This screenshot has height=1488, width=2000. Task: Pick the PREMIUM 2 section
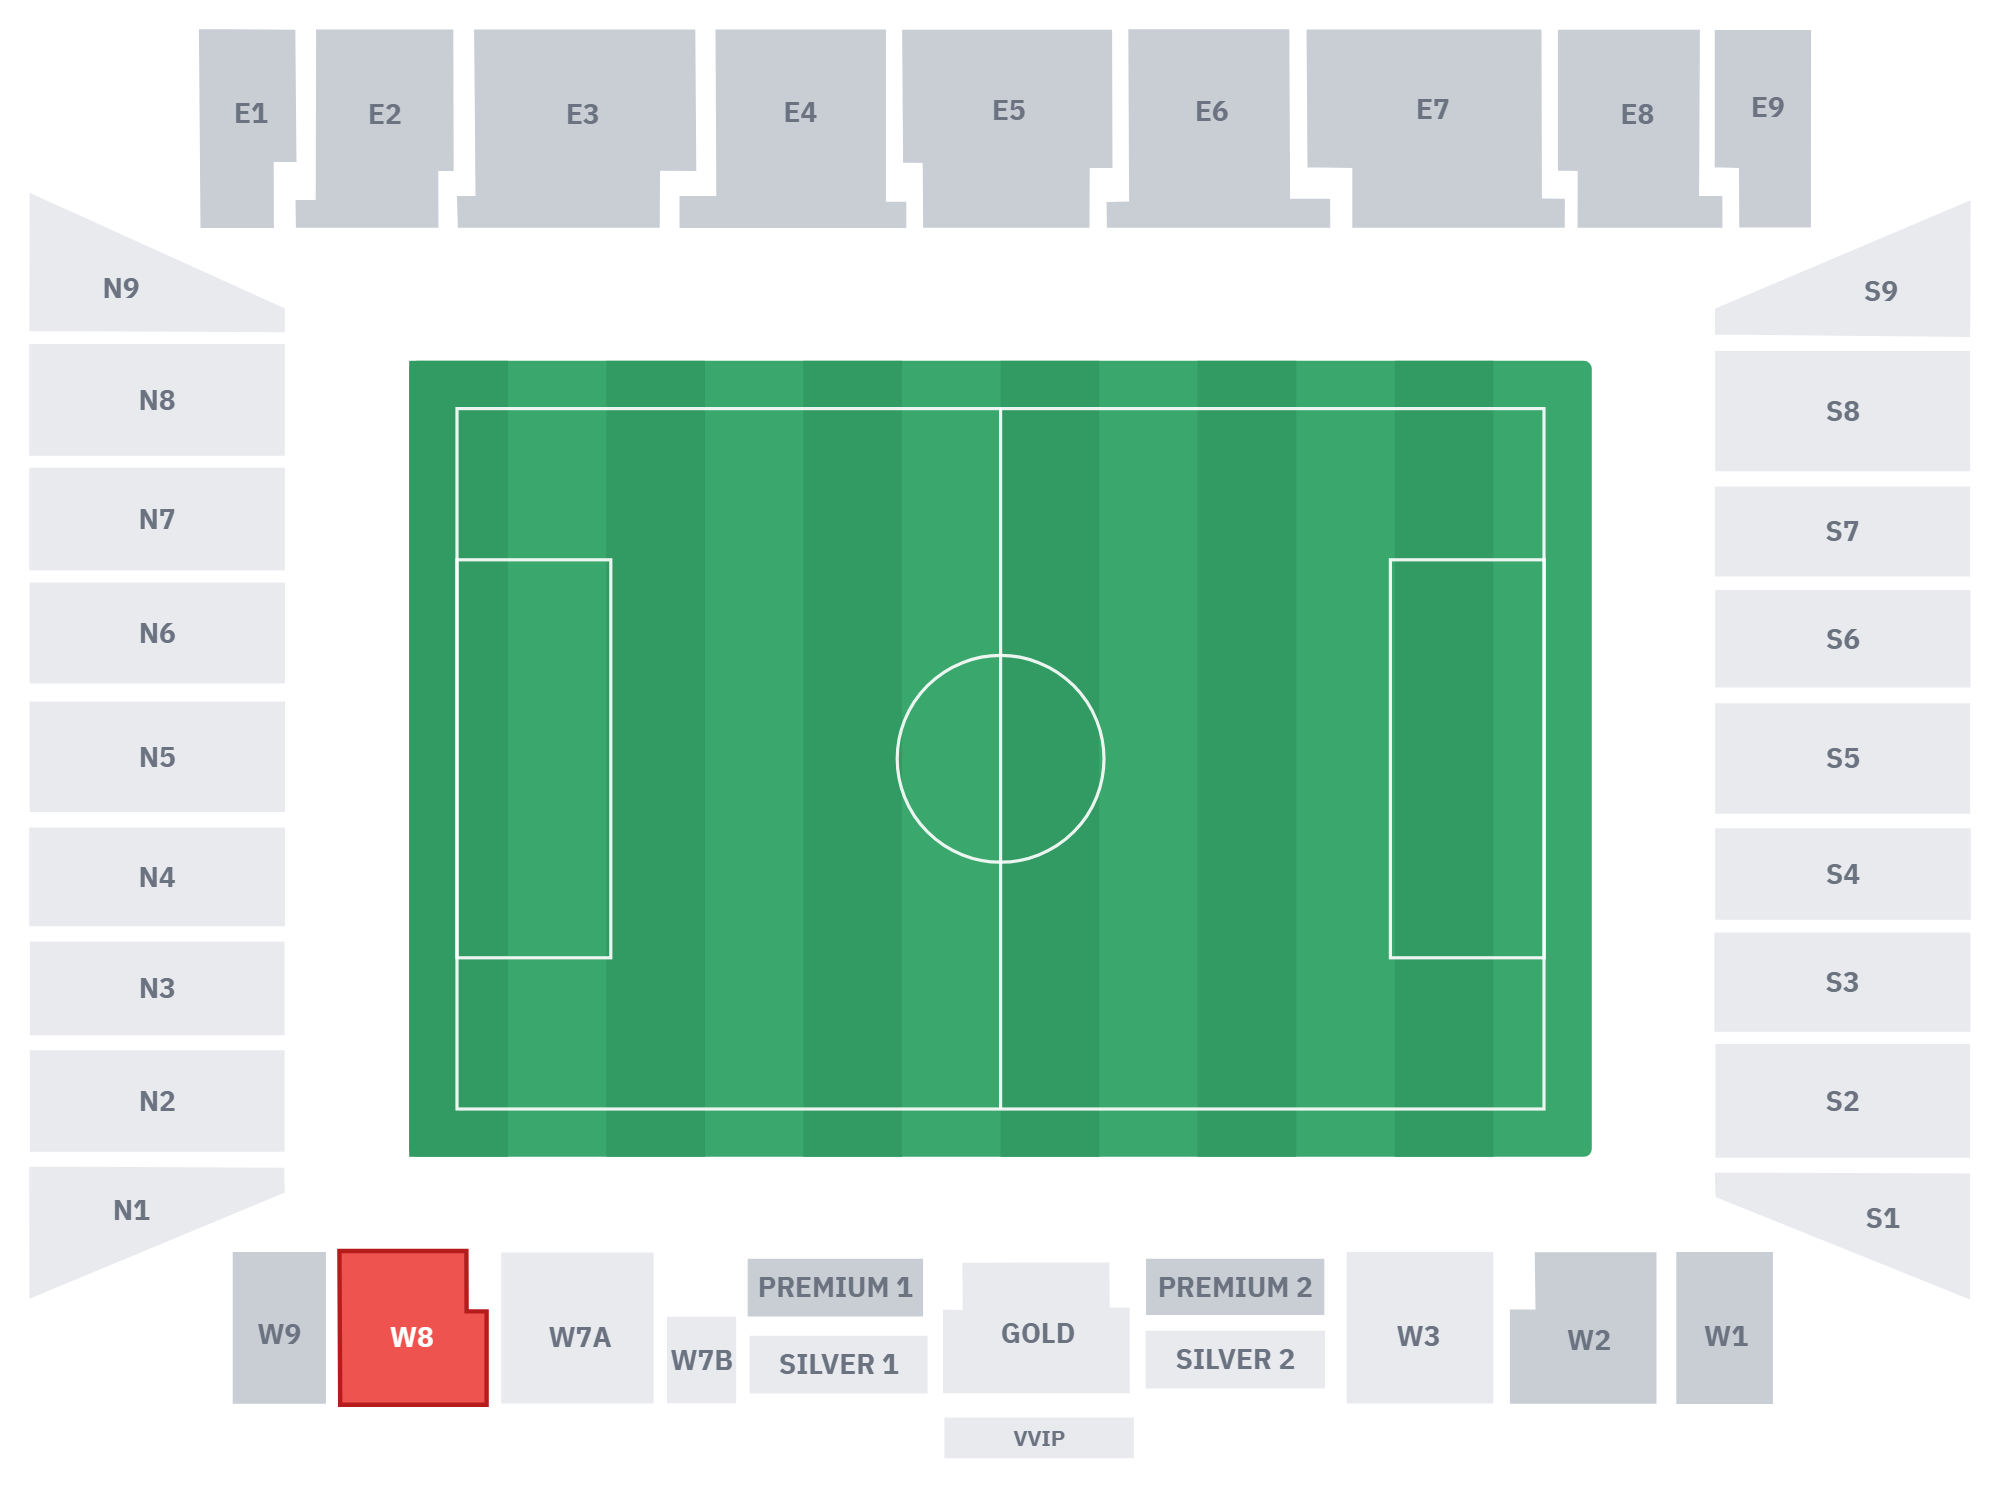coord(1235,1287)
